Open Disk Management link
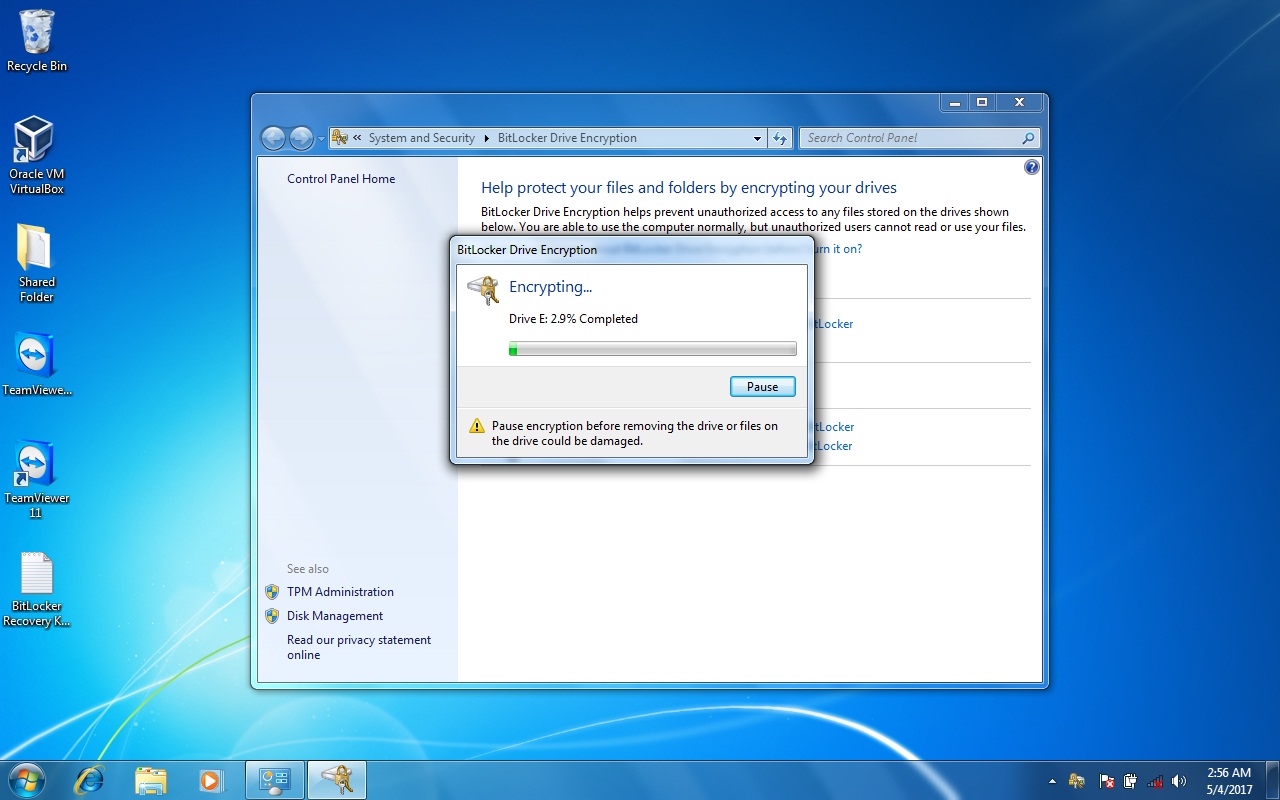Screen dimensions: 1280x800 [335, 616]
